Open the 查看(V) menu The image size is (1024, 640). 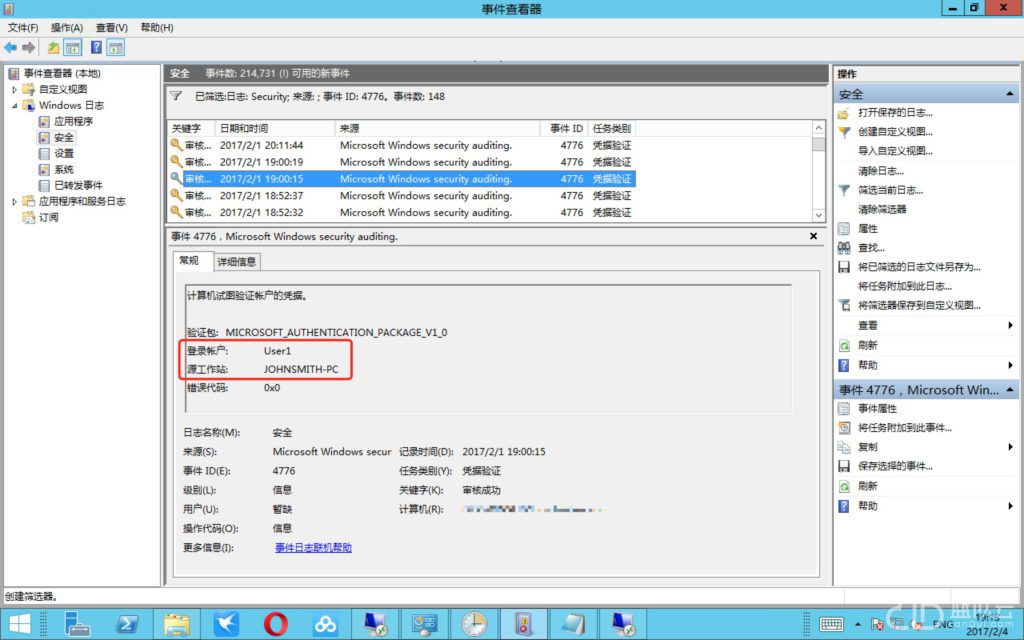click(x=112, y=27)
